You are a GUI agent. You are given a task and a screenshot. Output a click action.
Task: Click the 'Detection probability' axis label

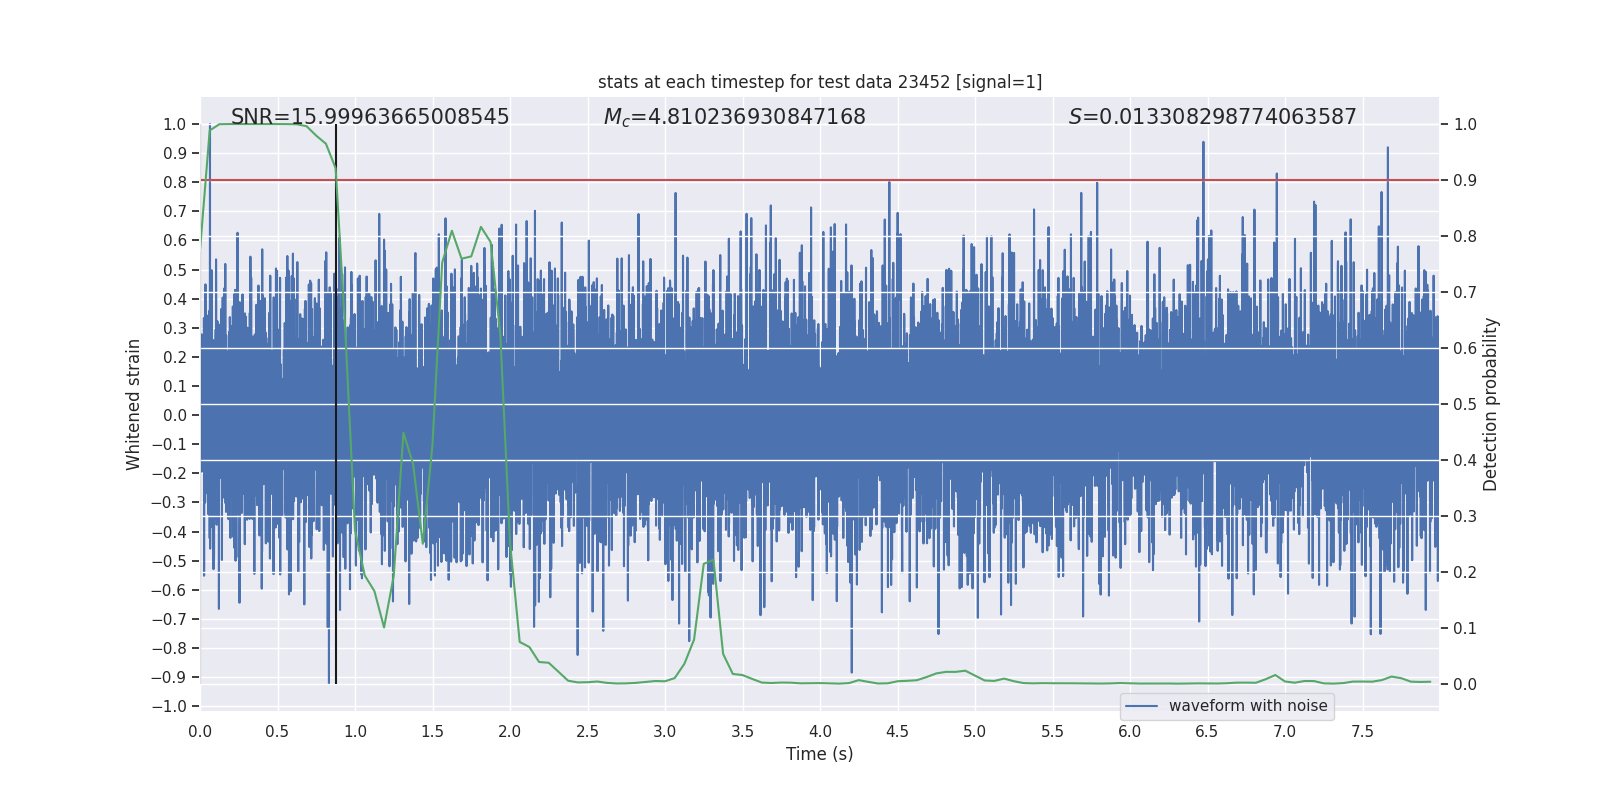click(1491, 405)
